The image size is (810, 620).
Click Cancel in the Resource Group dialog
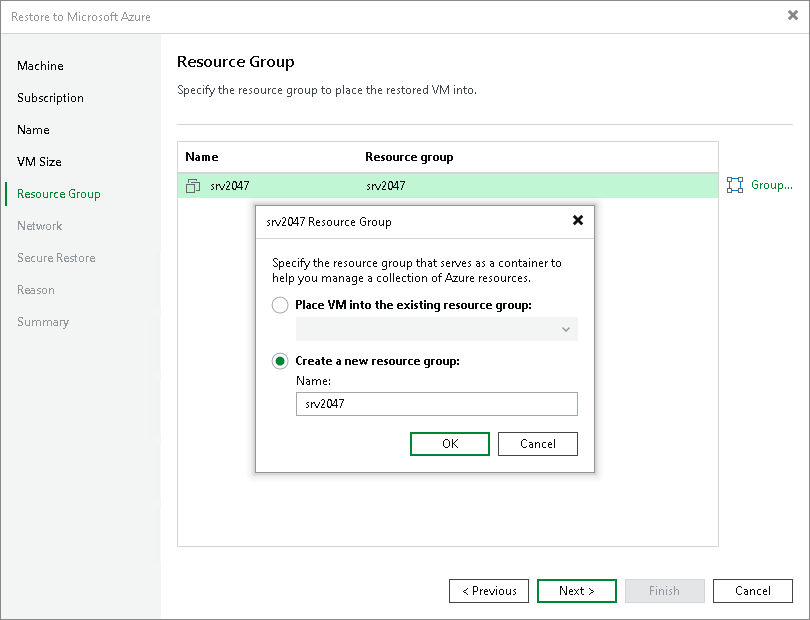(x=538, y=444)
